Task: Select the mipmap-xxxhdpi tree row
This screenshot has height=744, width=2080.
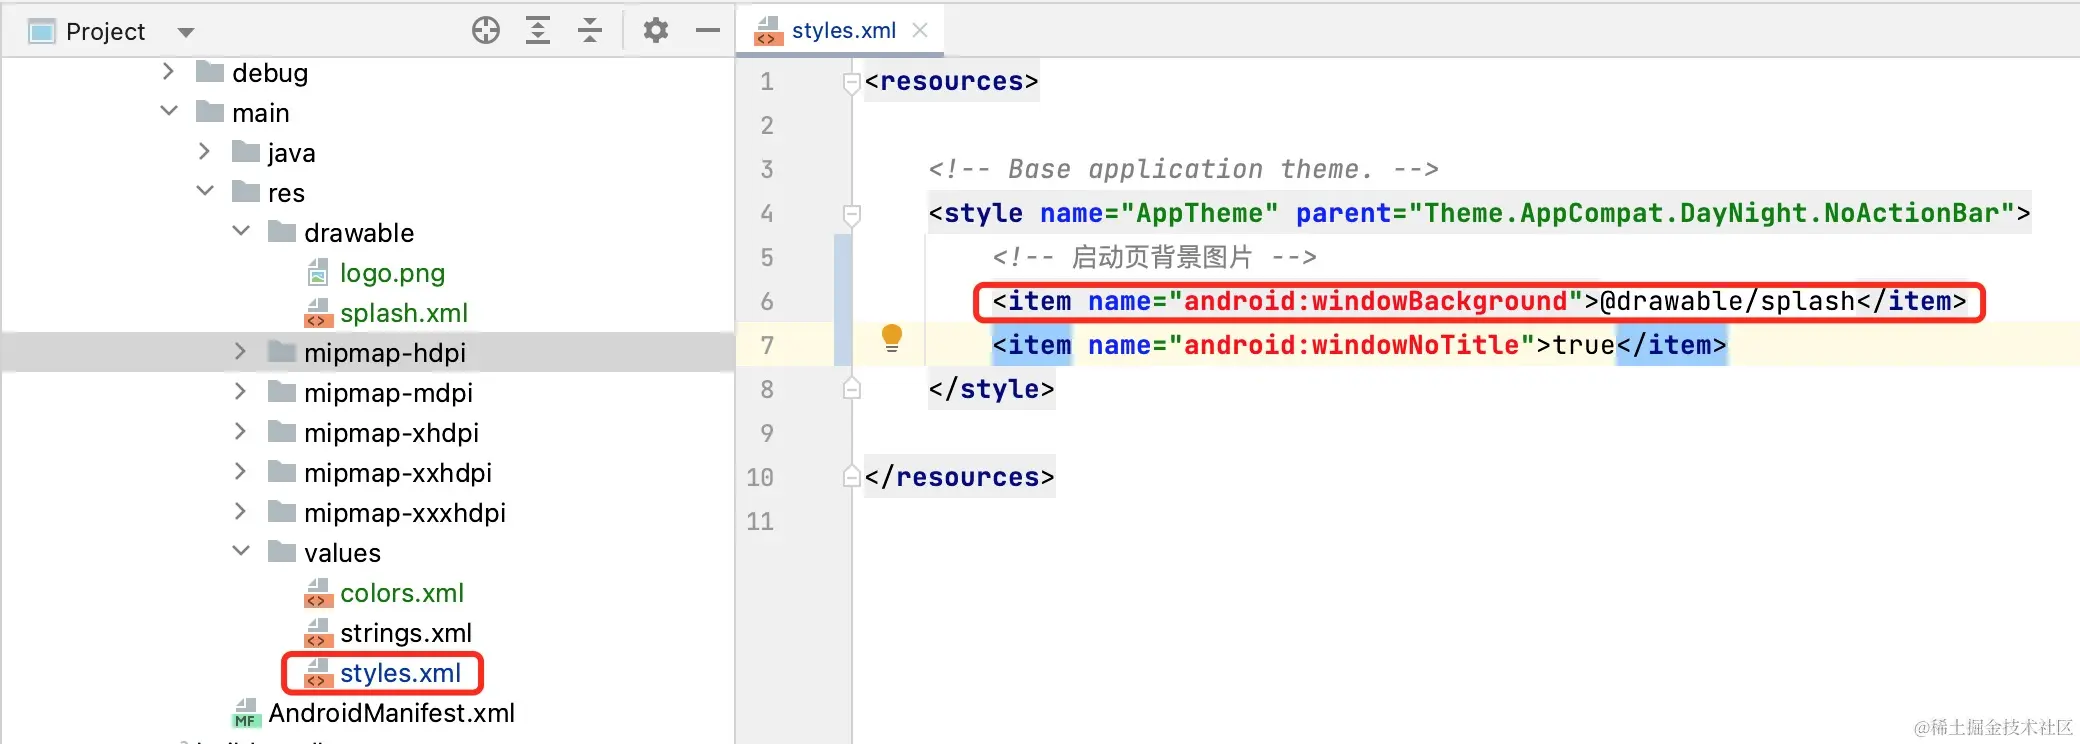Action: (367, 512)
